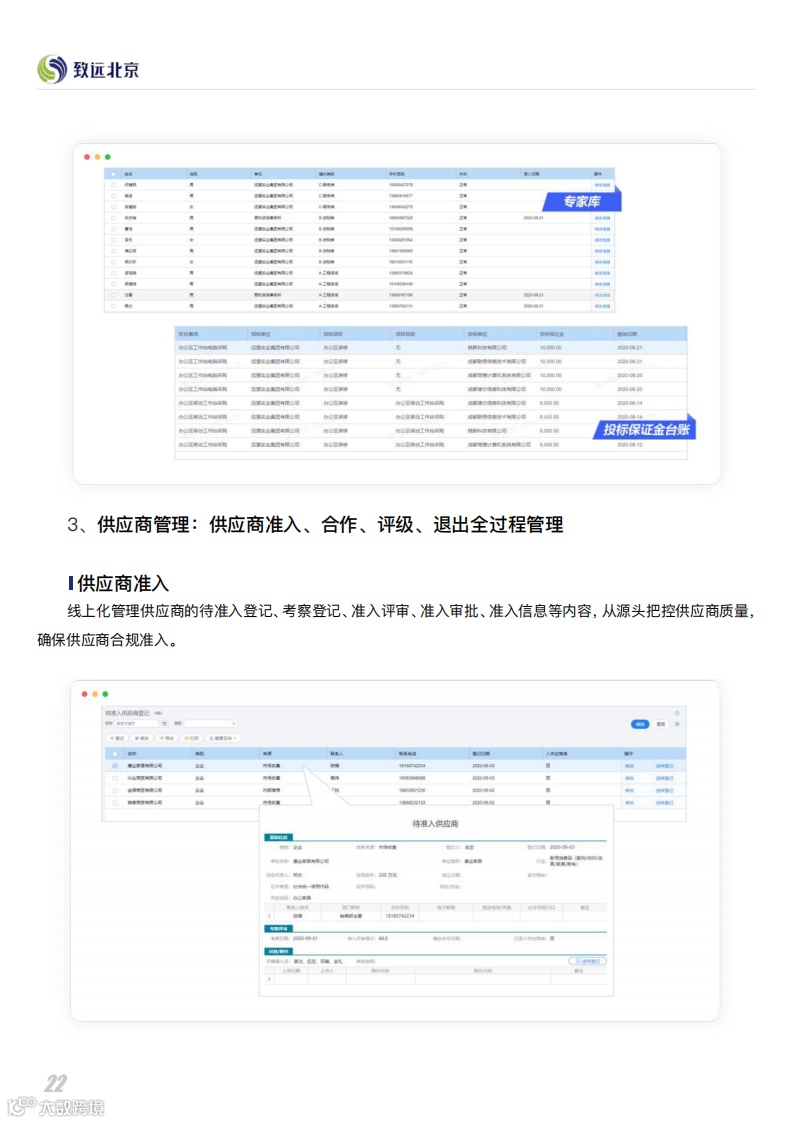Click the blue 筛选 filter button
This screenshot has height=1123, width=794.
point(640,724)
